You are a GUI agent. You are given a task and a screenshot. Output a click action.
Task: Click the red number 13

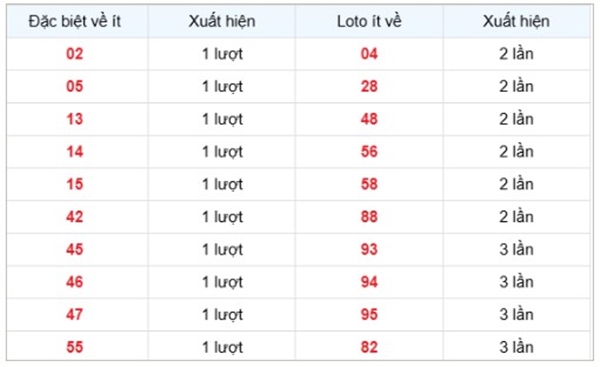75,119
